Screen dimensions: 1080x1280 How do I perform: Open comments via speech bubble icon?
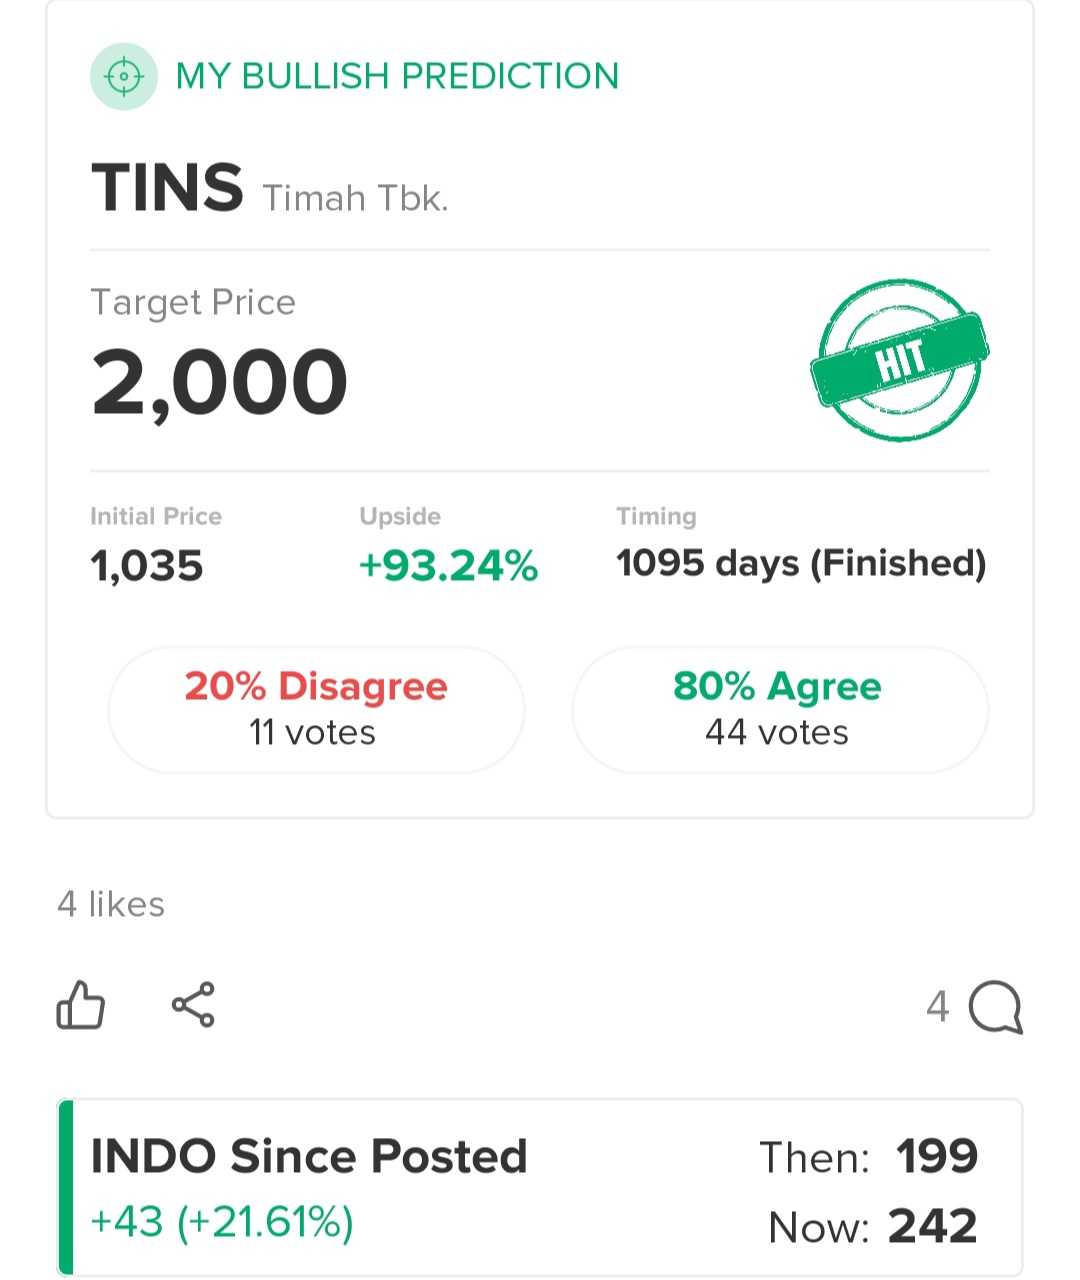pos(995,1007)
